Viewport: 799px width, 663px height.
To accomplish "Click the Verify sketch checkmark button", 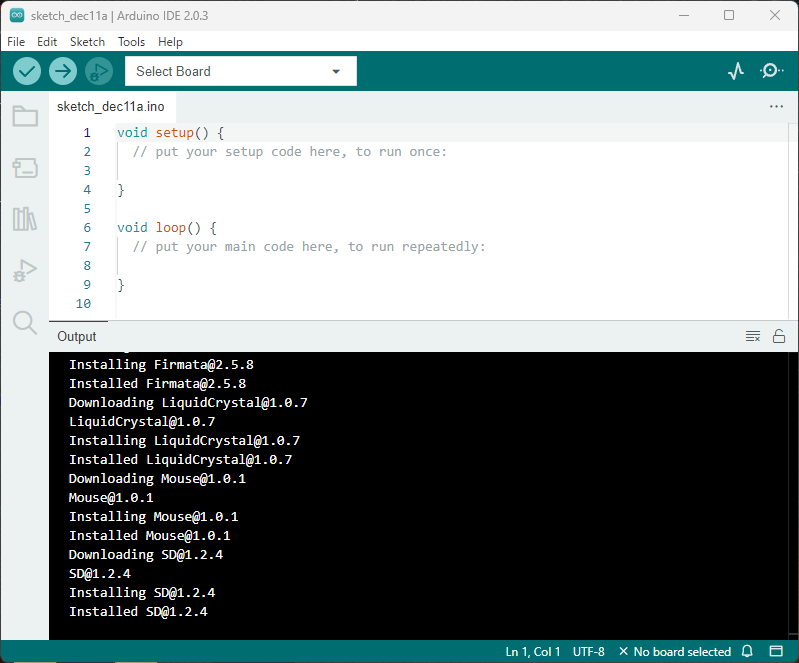I will pyautogui.click(x=27, y=71).
